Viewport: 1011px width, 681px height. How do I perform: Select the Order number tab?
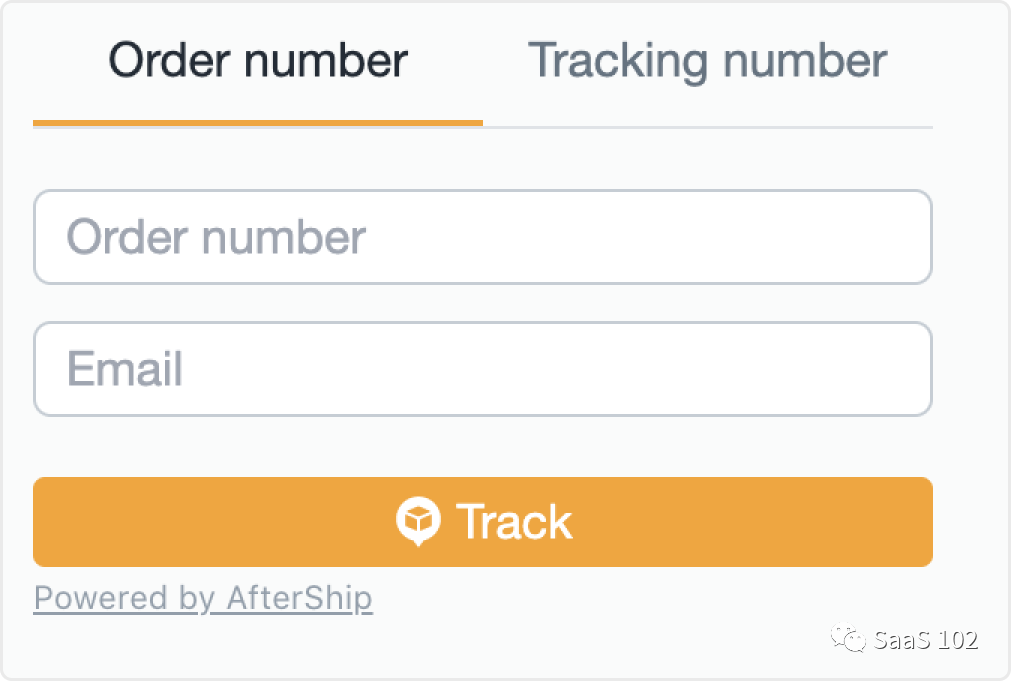(x=258, y=61)
